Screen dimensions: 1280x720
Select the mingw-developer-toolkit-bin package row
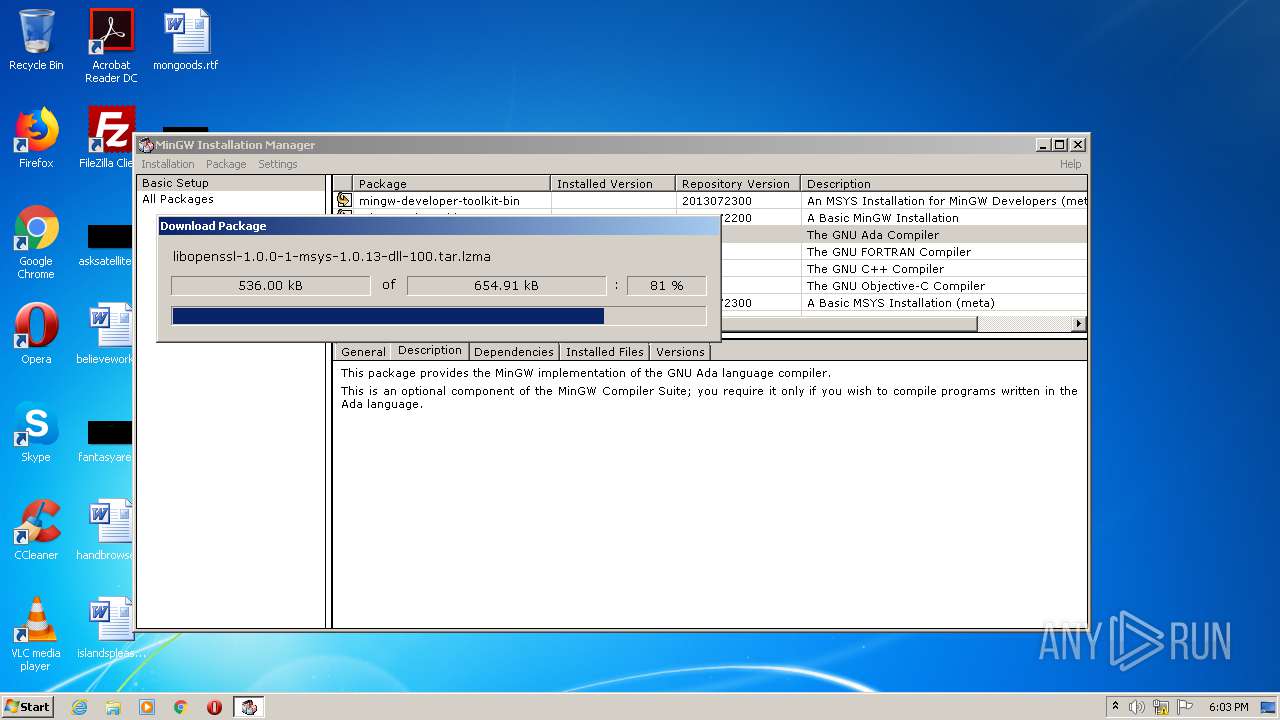pyautogui.click(x=710, y=201)
